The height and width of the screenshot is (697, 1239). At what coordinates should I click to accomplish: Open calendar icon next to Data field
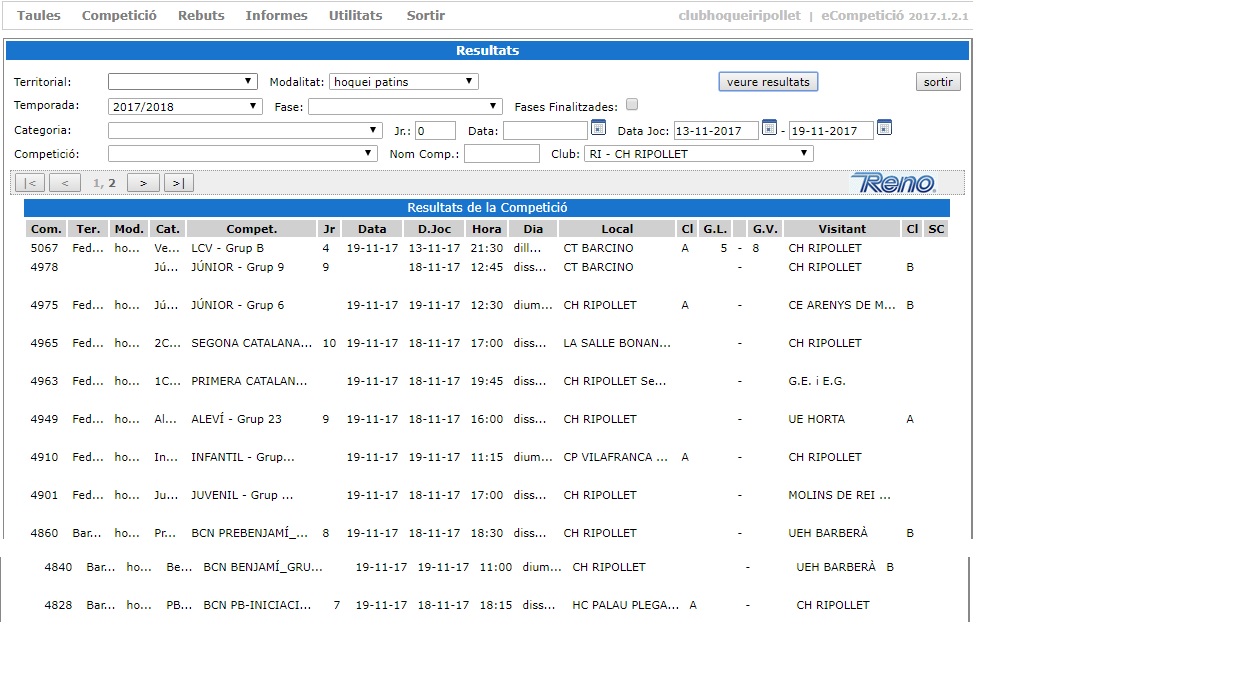point(599,128)
